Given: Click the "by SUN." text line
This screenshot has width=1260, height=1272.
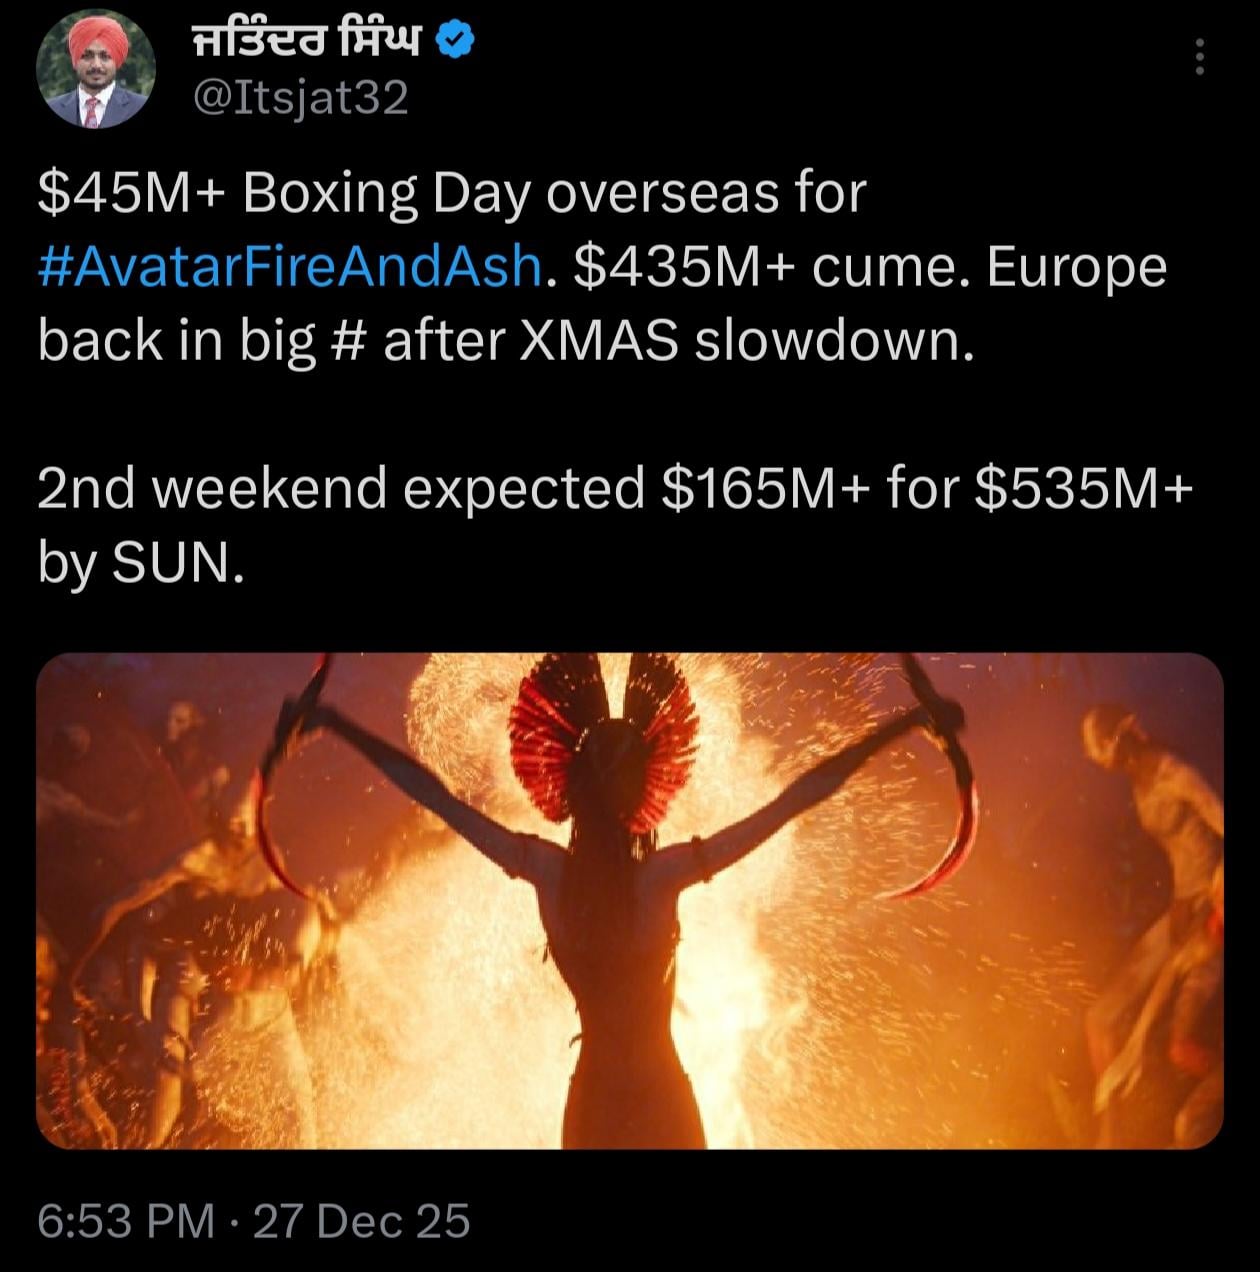Looking at the screenshot, I should (x=140, y=563).
